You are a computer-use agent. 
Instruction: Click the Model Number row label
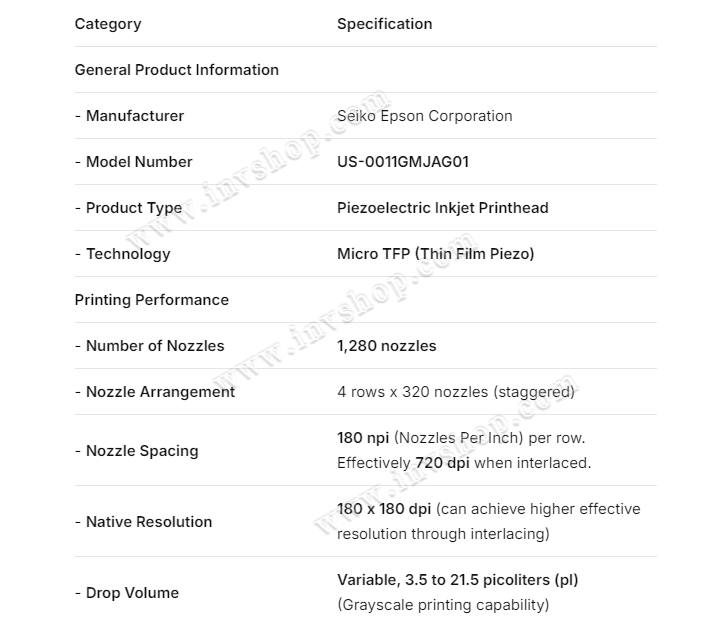133,162
